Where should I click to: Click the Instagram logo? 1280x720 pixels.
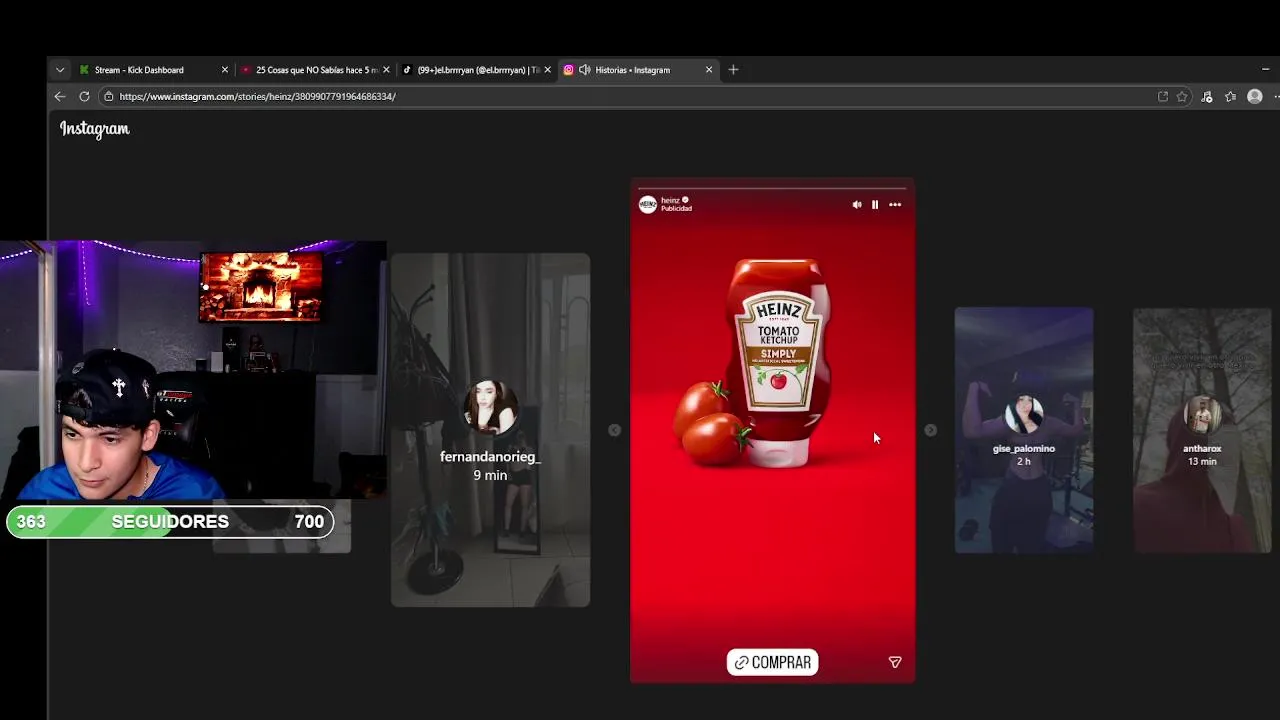click(95, 129)
